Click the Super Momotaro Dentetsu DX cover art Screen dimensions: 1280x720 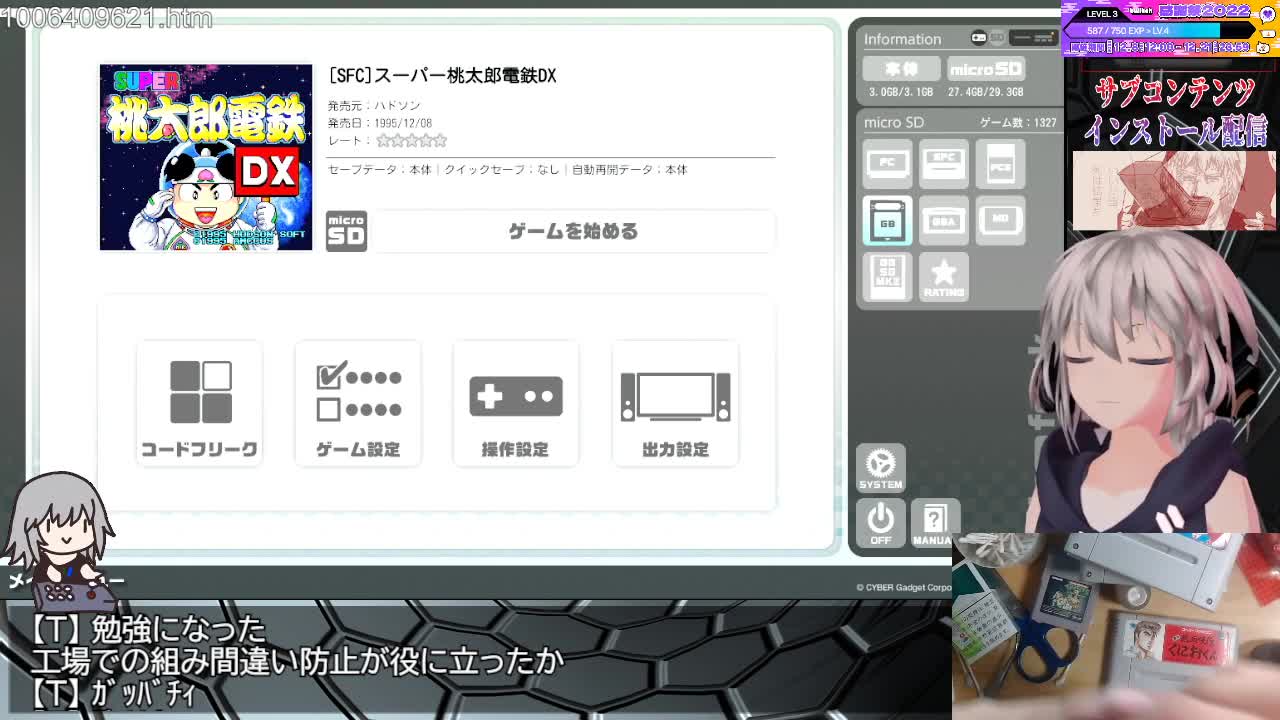click(206, 157)
